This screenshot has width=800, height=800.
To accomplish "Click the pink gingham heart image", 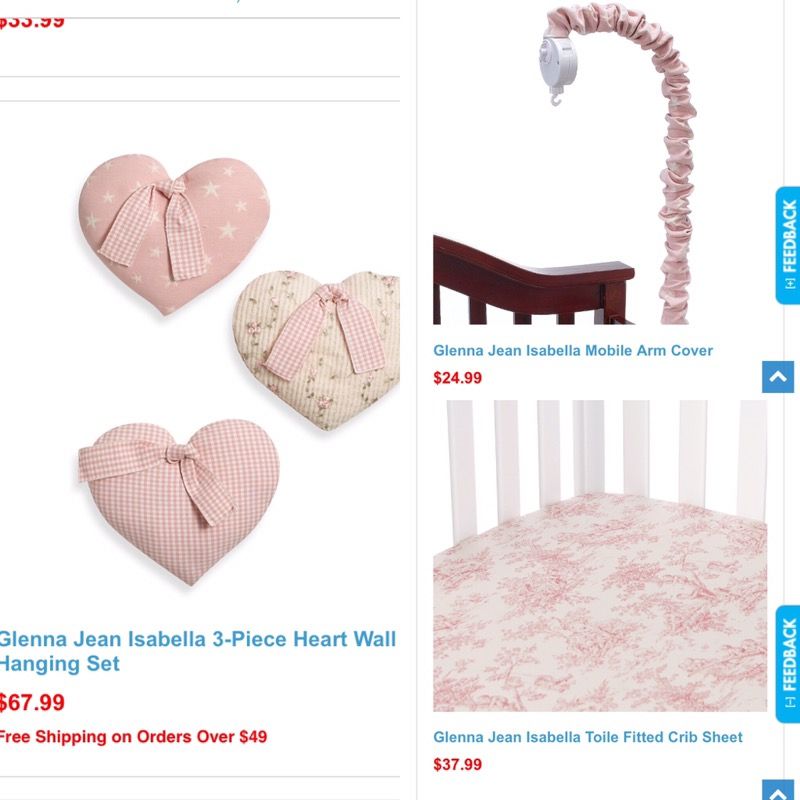I will coord(179,502).
